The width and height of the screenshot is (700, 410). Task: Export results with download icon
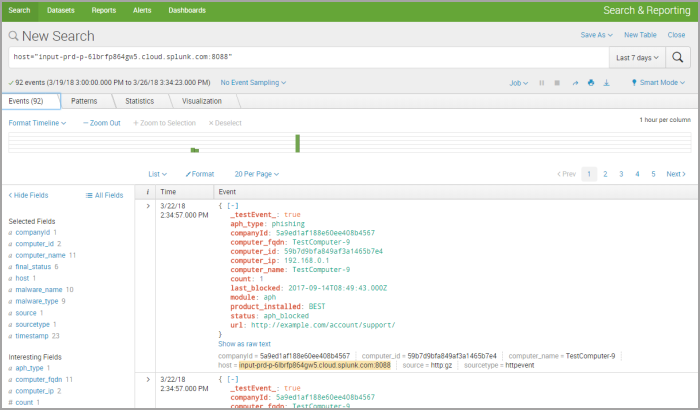(x=606, y=83)
